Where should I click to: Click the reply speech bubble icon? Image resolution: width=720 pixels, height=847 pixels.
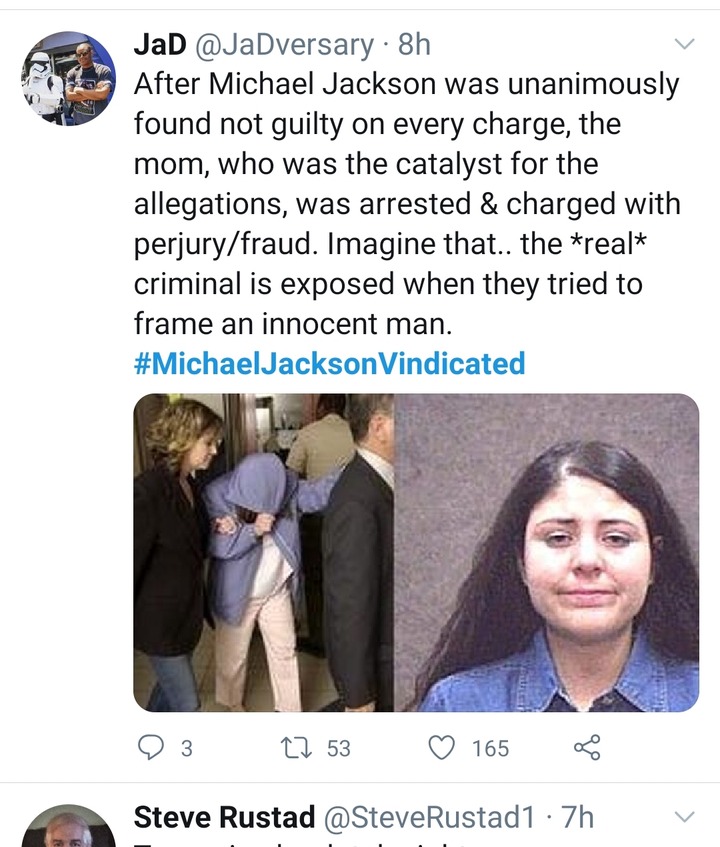click(151, 748)
